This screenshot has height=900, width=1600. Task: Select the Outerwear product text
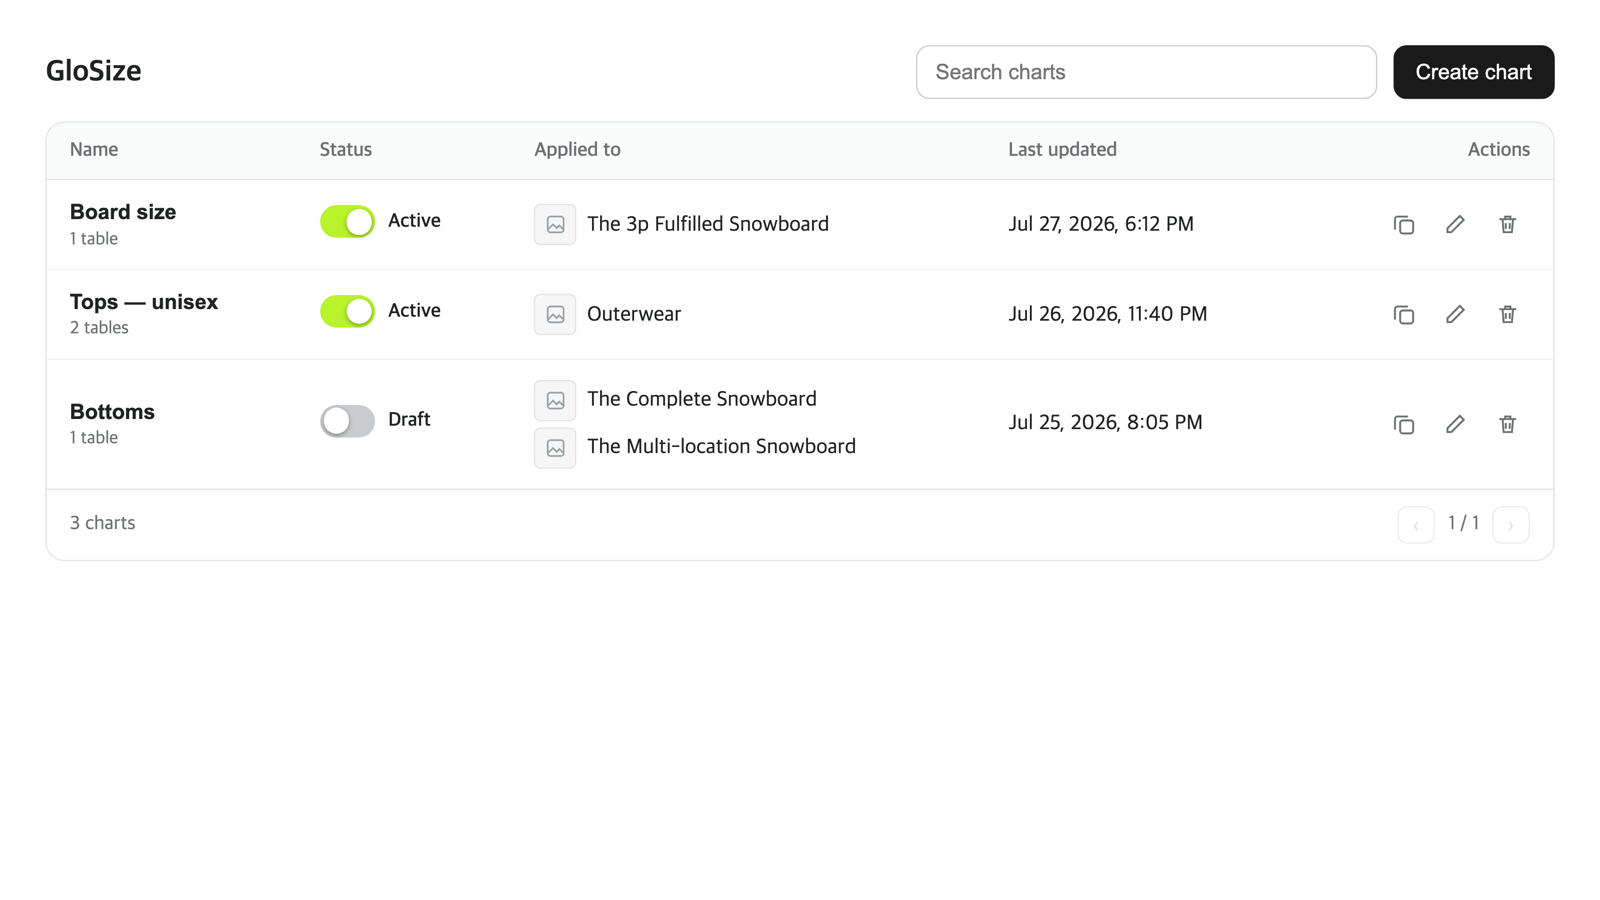point(634,314)
